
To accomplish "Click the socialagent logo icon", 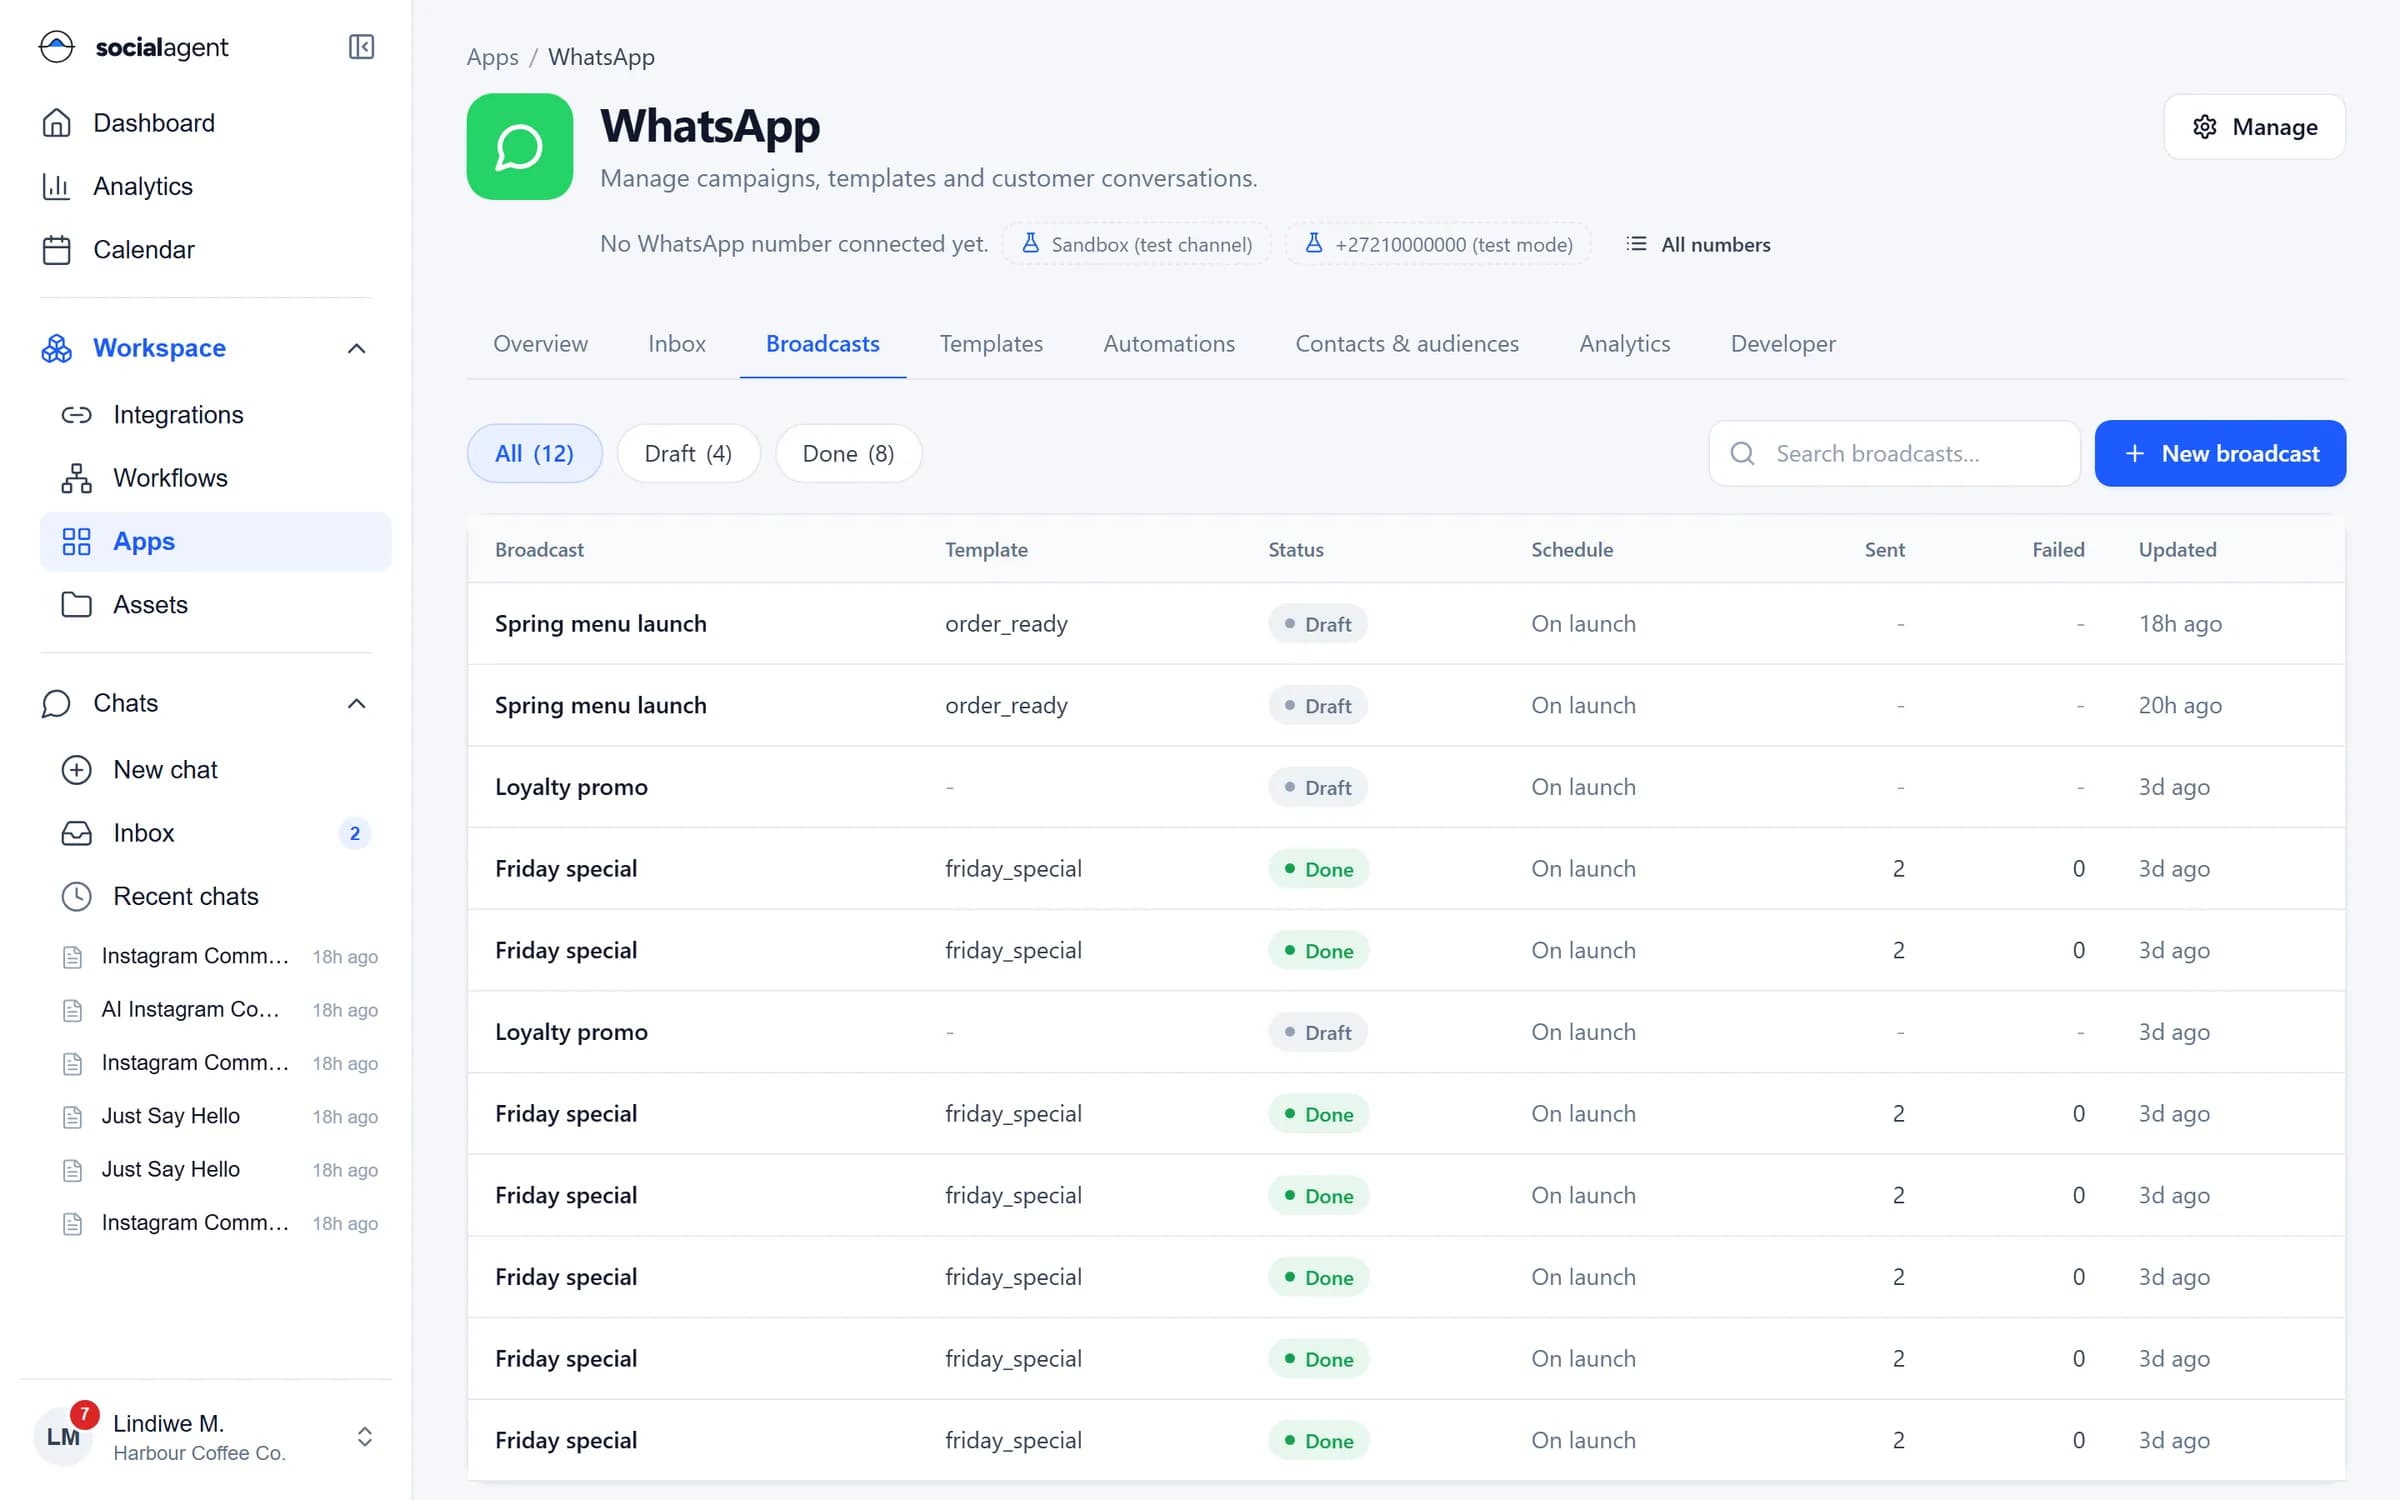I will pos(57,47).
